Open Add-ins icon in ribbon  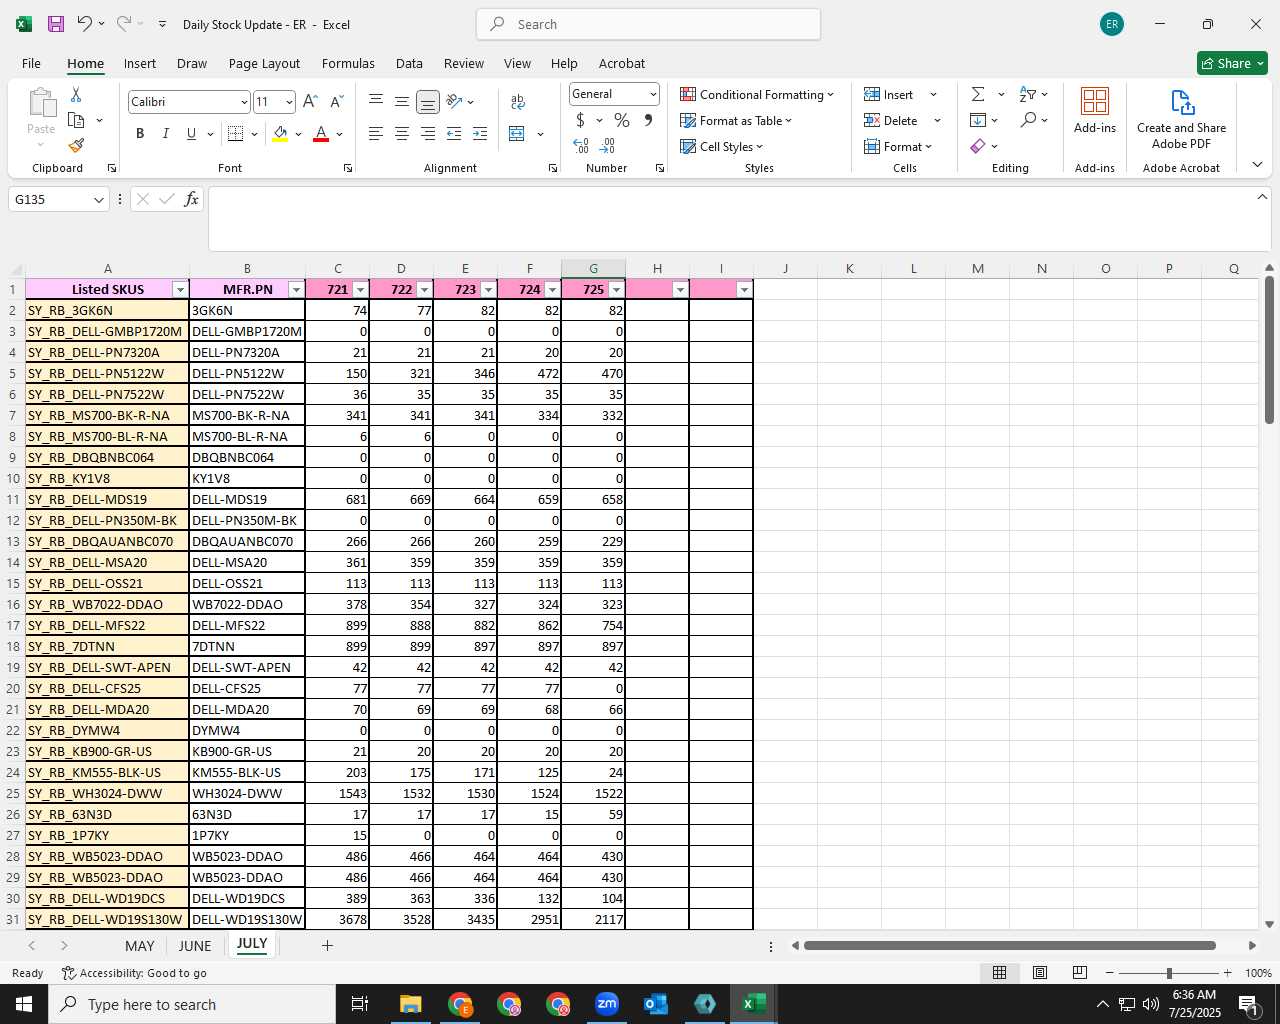pyautogui.click(x=1095, y=110)
